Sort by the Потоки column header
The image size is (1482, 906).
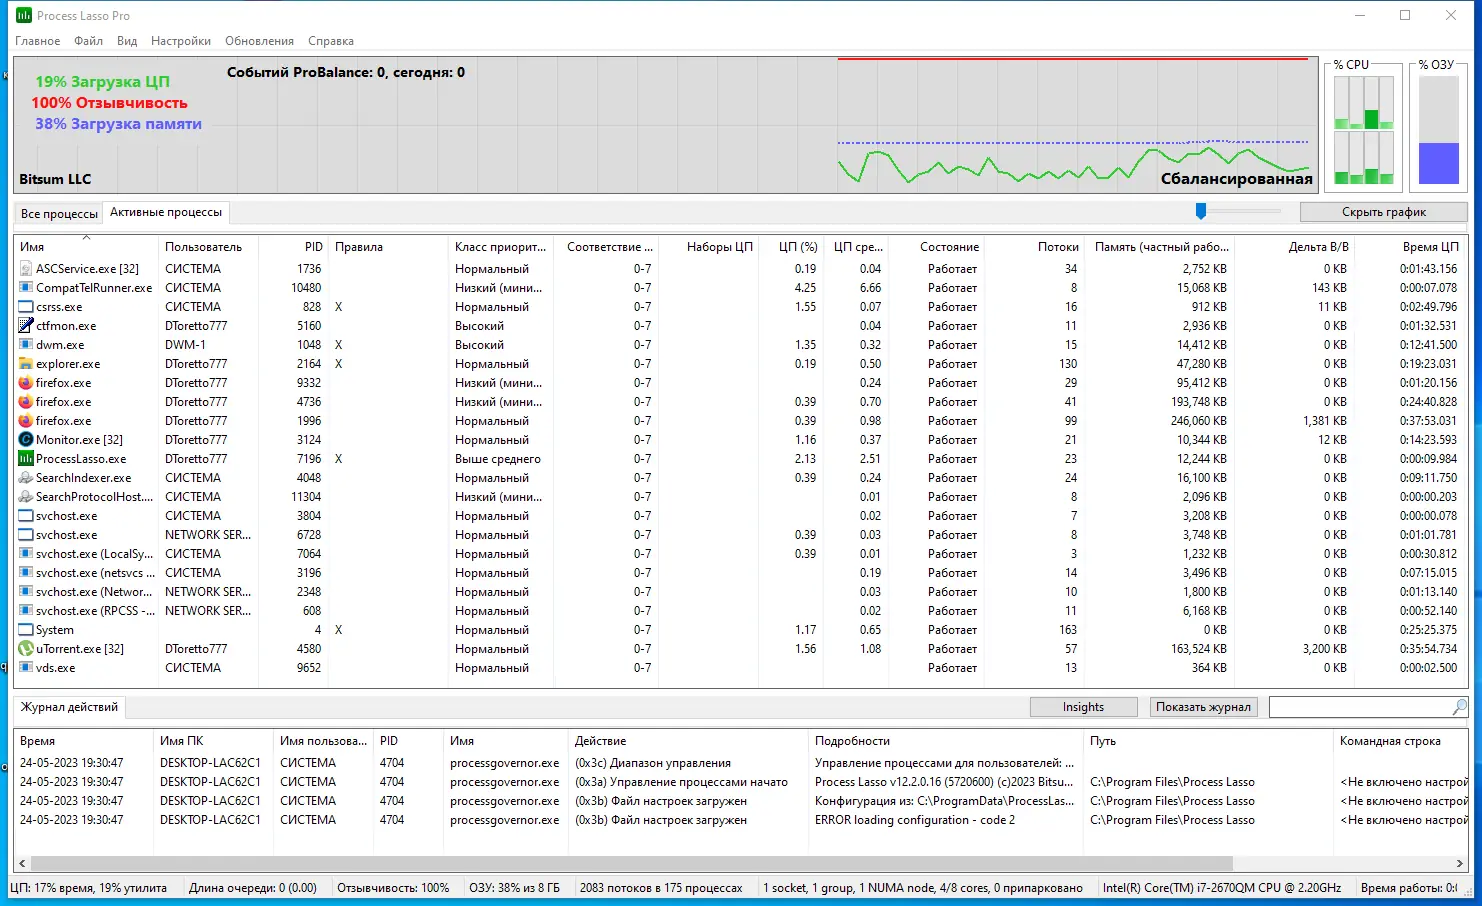(x=1036, y=247)
